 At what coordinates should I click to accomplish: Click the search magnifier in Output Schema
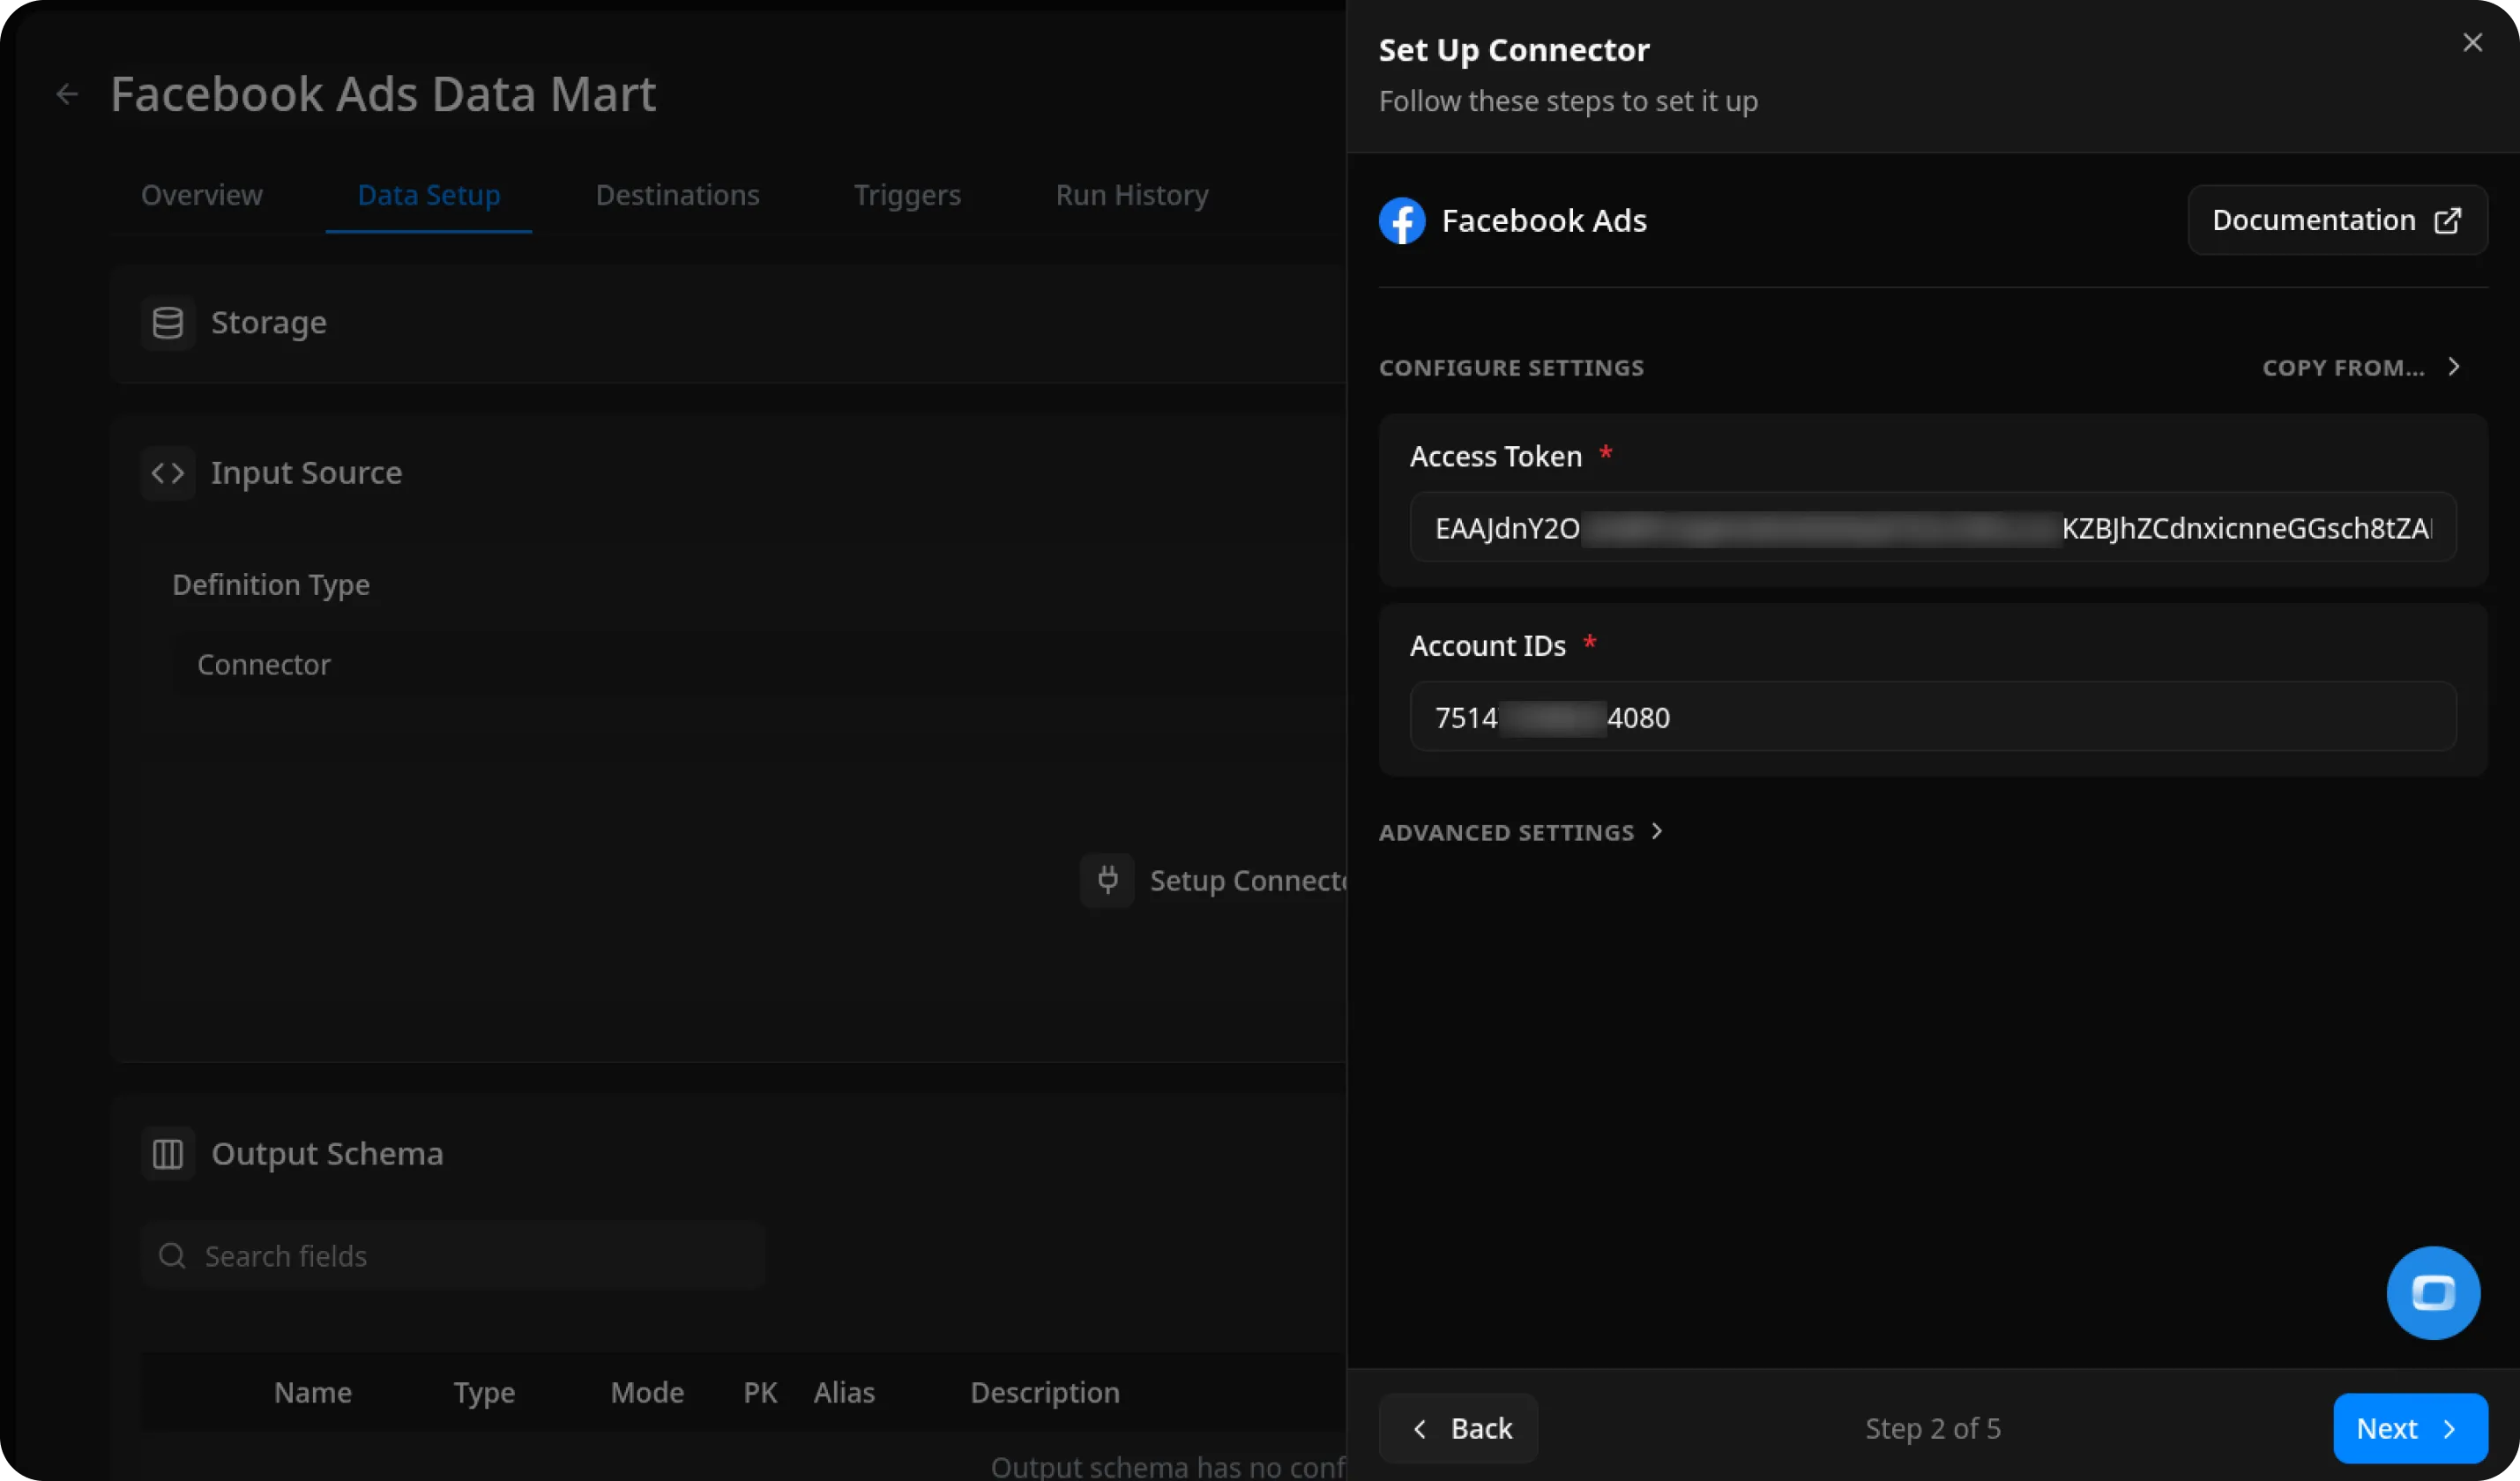(172, 1255)
